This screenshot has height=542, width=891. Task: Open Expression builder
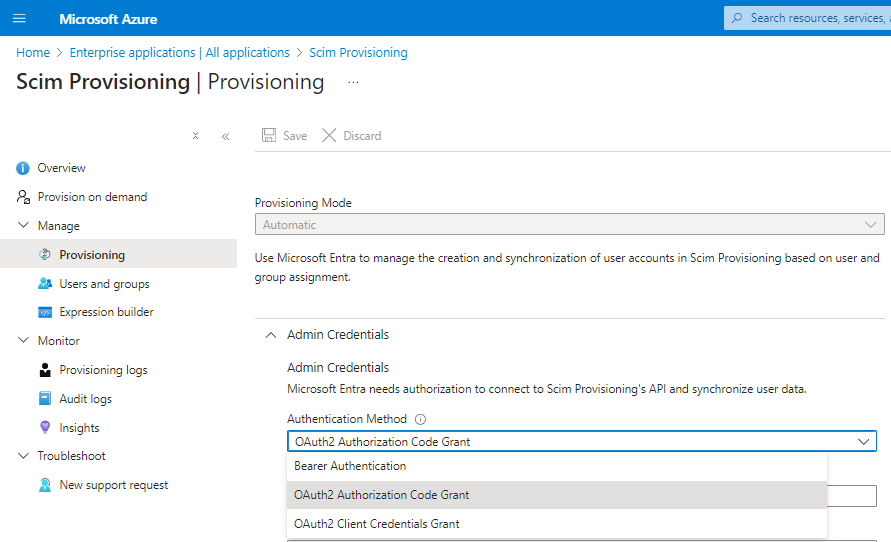[107, 312]
